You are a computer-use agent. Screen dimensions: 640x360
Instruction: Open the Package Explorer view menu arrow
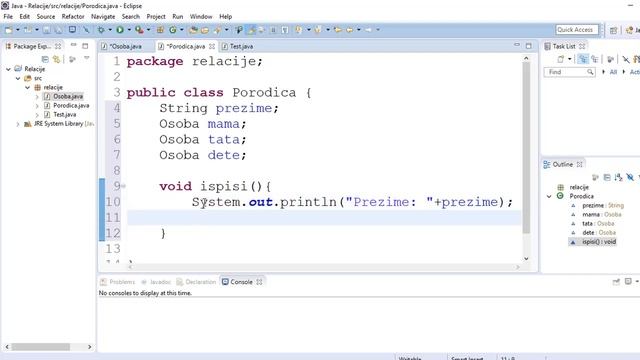(x=87, y=59)
